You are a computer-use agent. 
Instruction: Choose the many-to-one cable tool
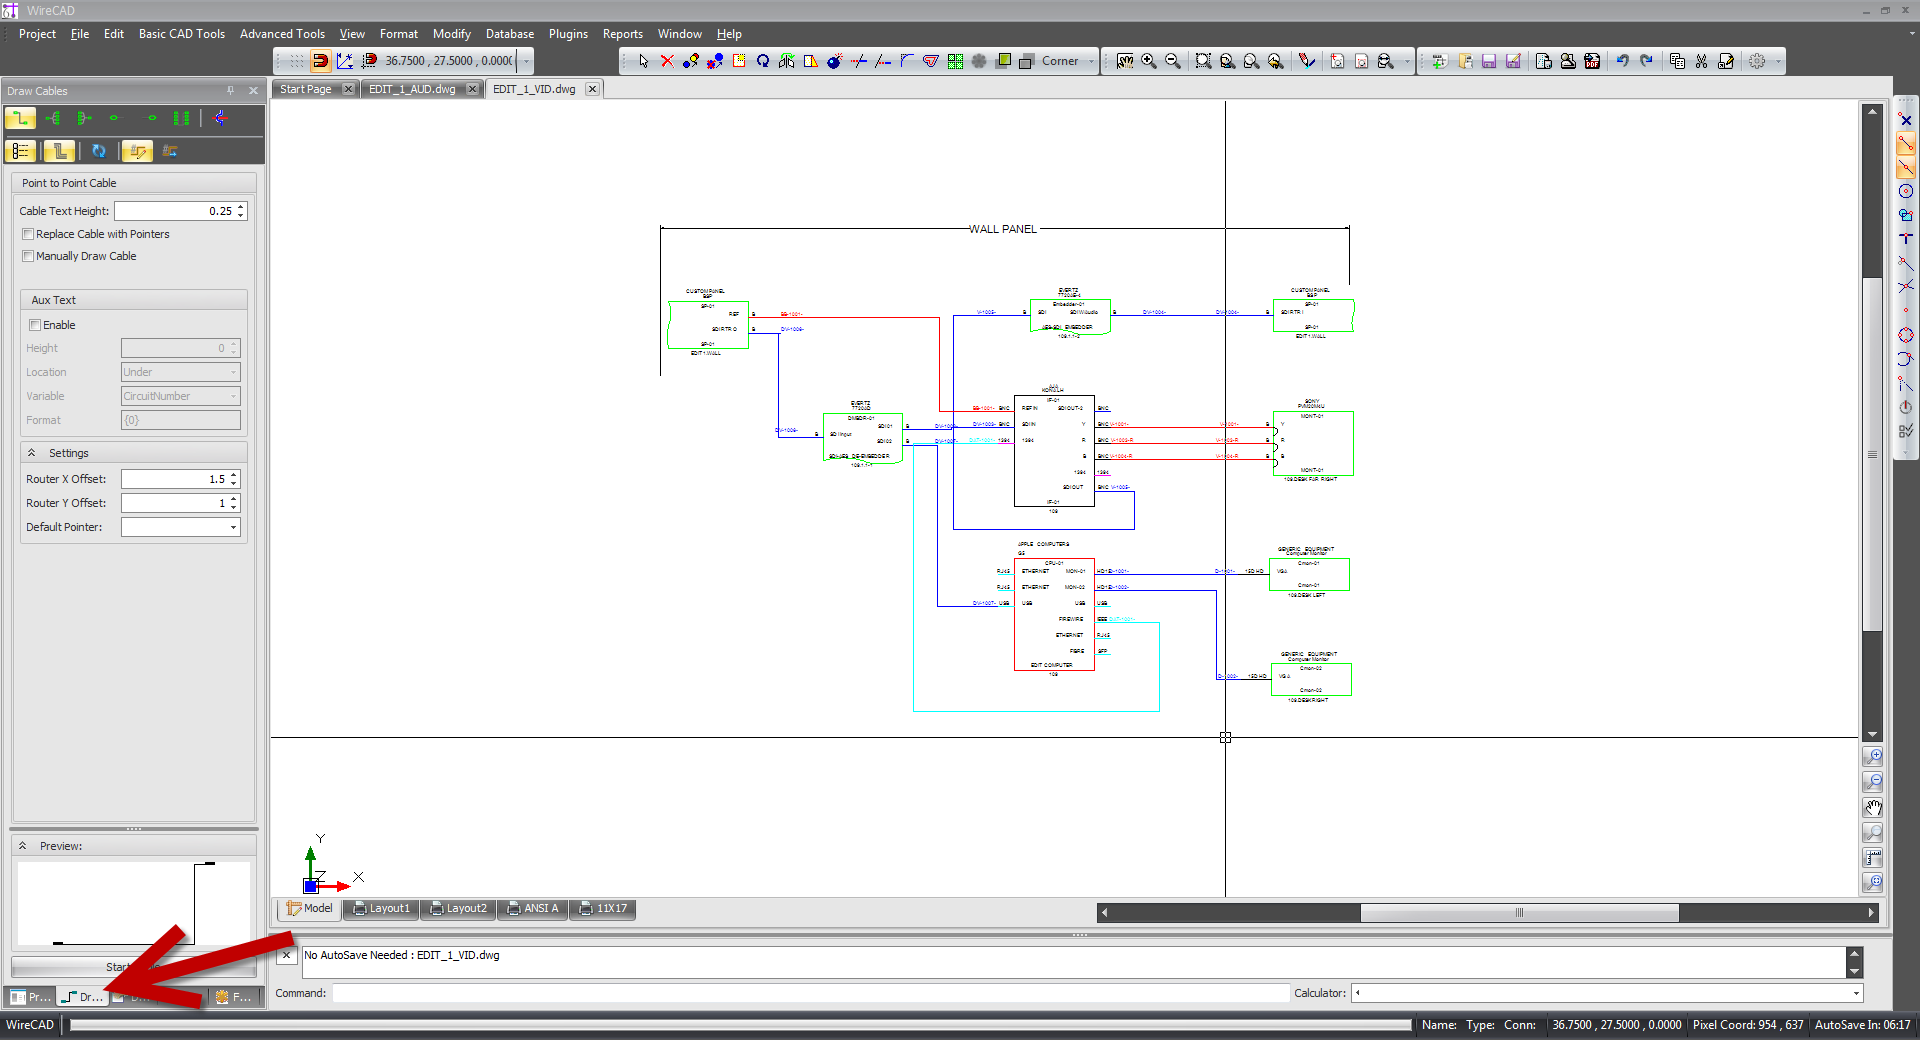pyautogui.click(x=85, y=118)
